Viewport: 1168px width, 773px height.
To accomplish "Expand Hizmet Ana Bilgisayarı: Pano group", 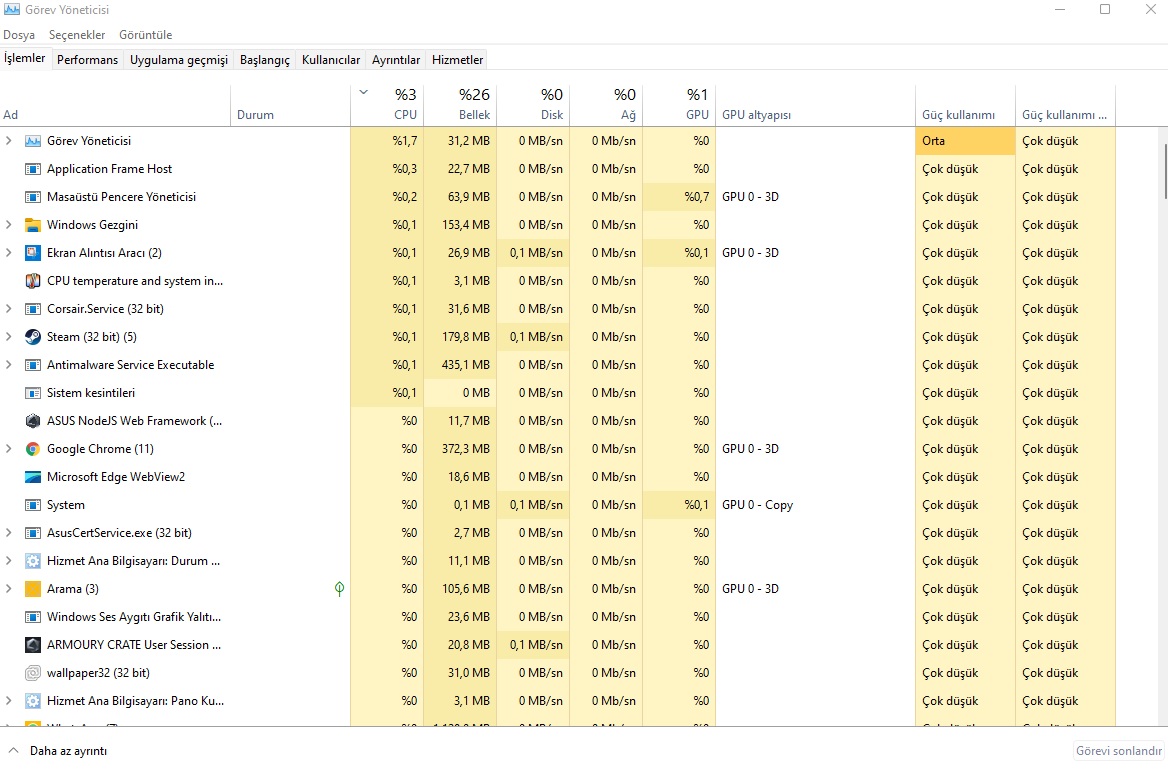I will [x=9, y=701].
